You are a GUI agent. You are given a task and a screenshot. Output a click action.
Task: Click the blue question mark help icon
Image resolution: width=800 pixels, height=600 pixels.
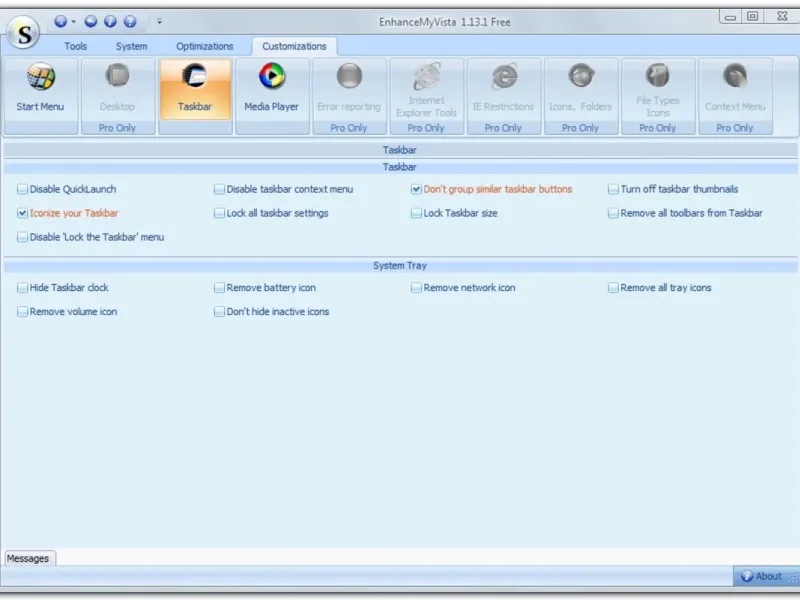pyautogui.click(x=130, y=21)
